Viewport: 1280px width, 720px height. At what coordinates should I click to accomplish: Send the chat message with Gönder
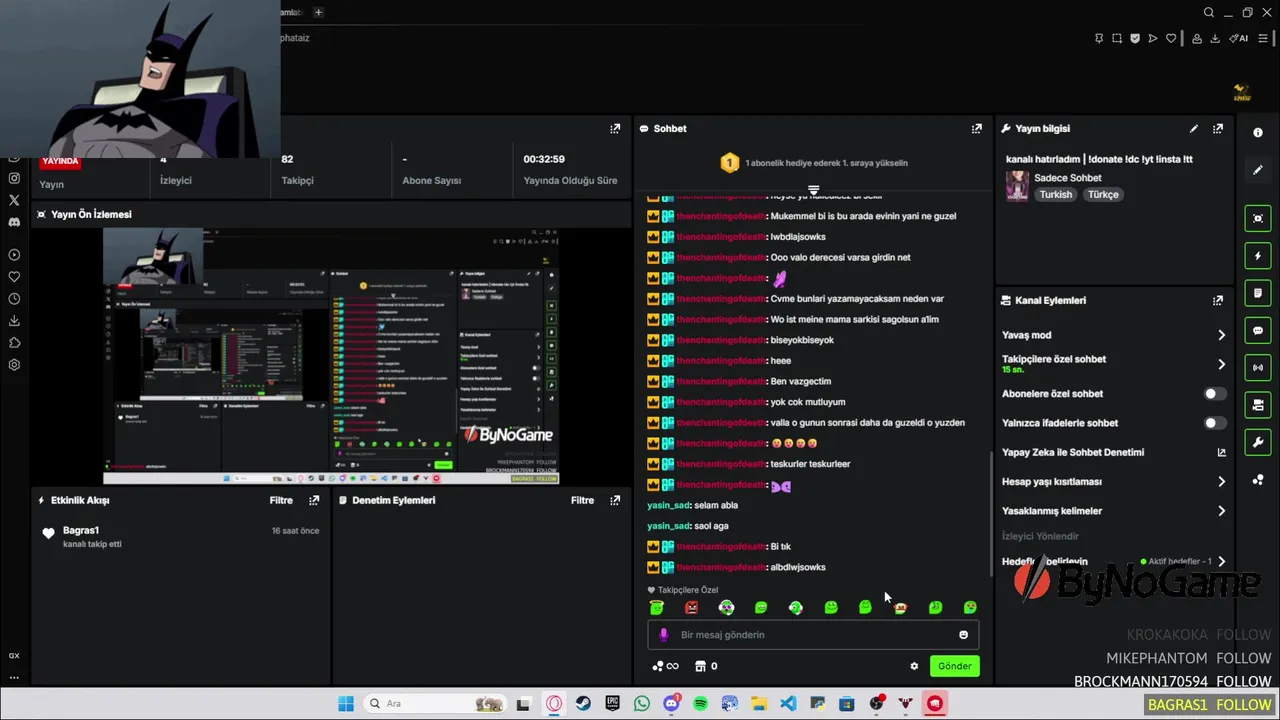(954, 666)
